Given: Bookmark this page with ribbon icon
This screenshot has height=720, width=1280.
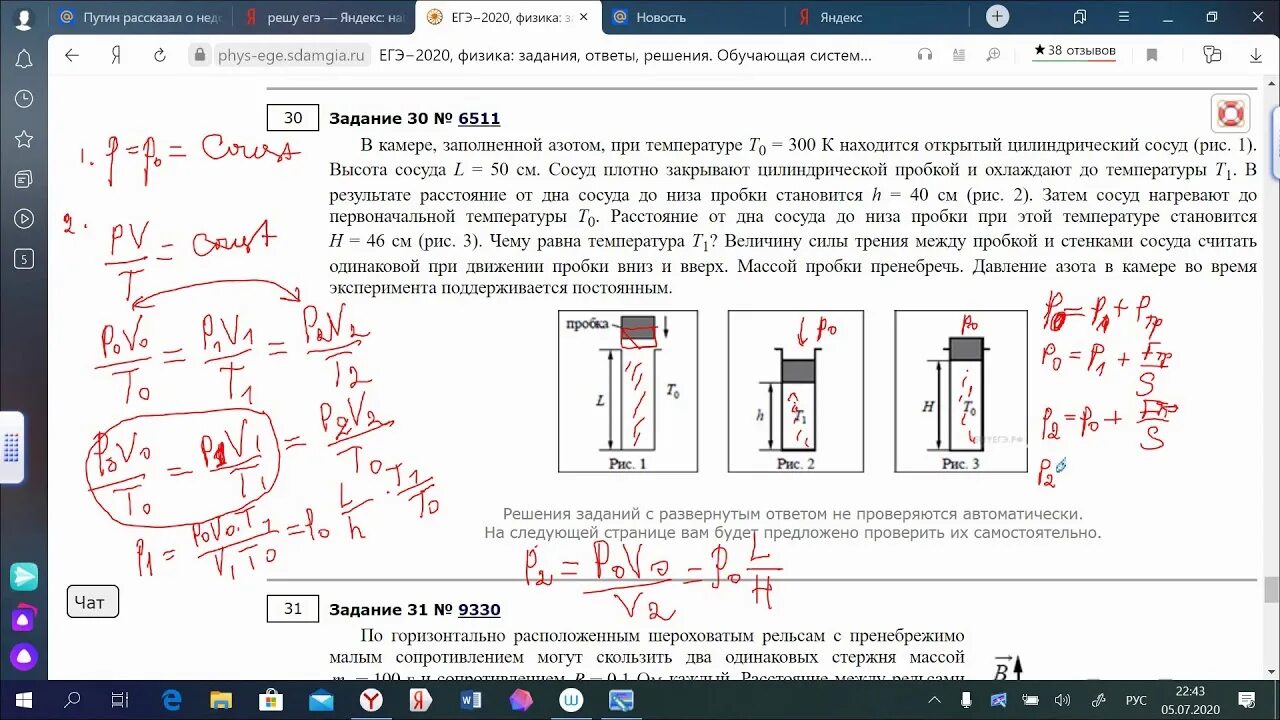Looking at the screenshot, I should tap(1152, 55).
